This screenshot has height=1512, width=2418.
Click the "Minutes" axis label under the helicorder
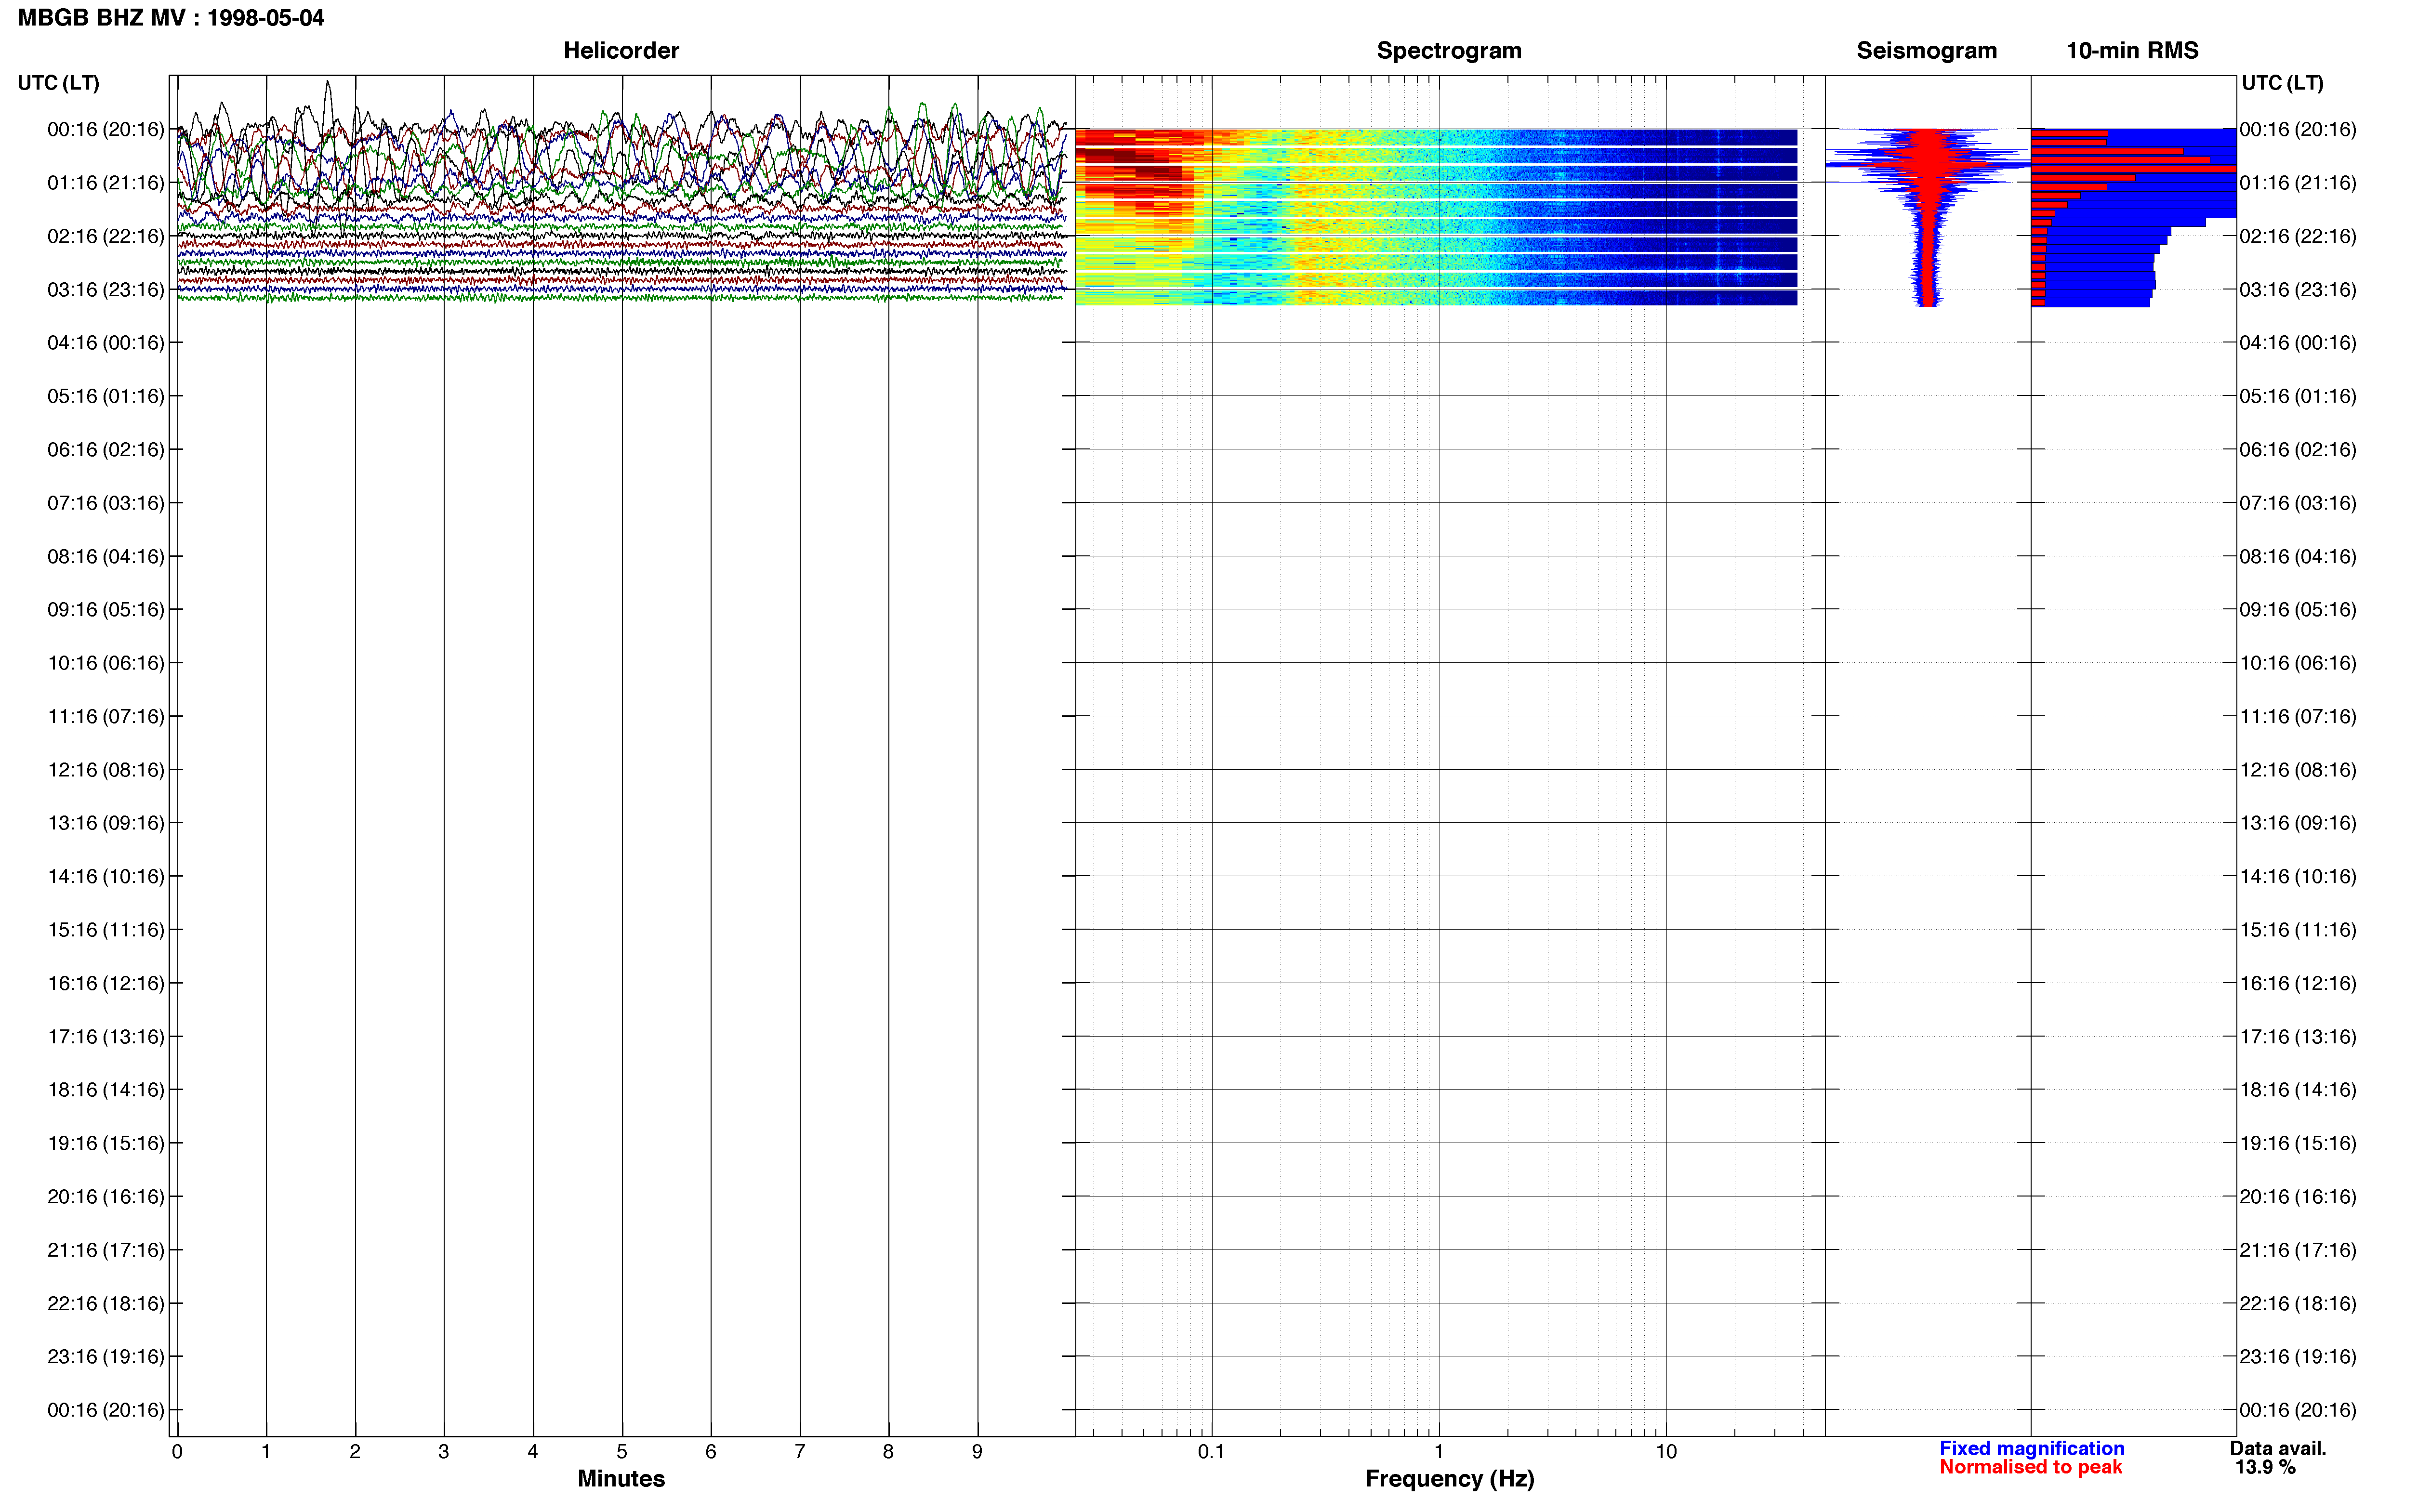621,1479
